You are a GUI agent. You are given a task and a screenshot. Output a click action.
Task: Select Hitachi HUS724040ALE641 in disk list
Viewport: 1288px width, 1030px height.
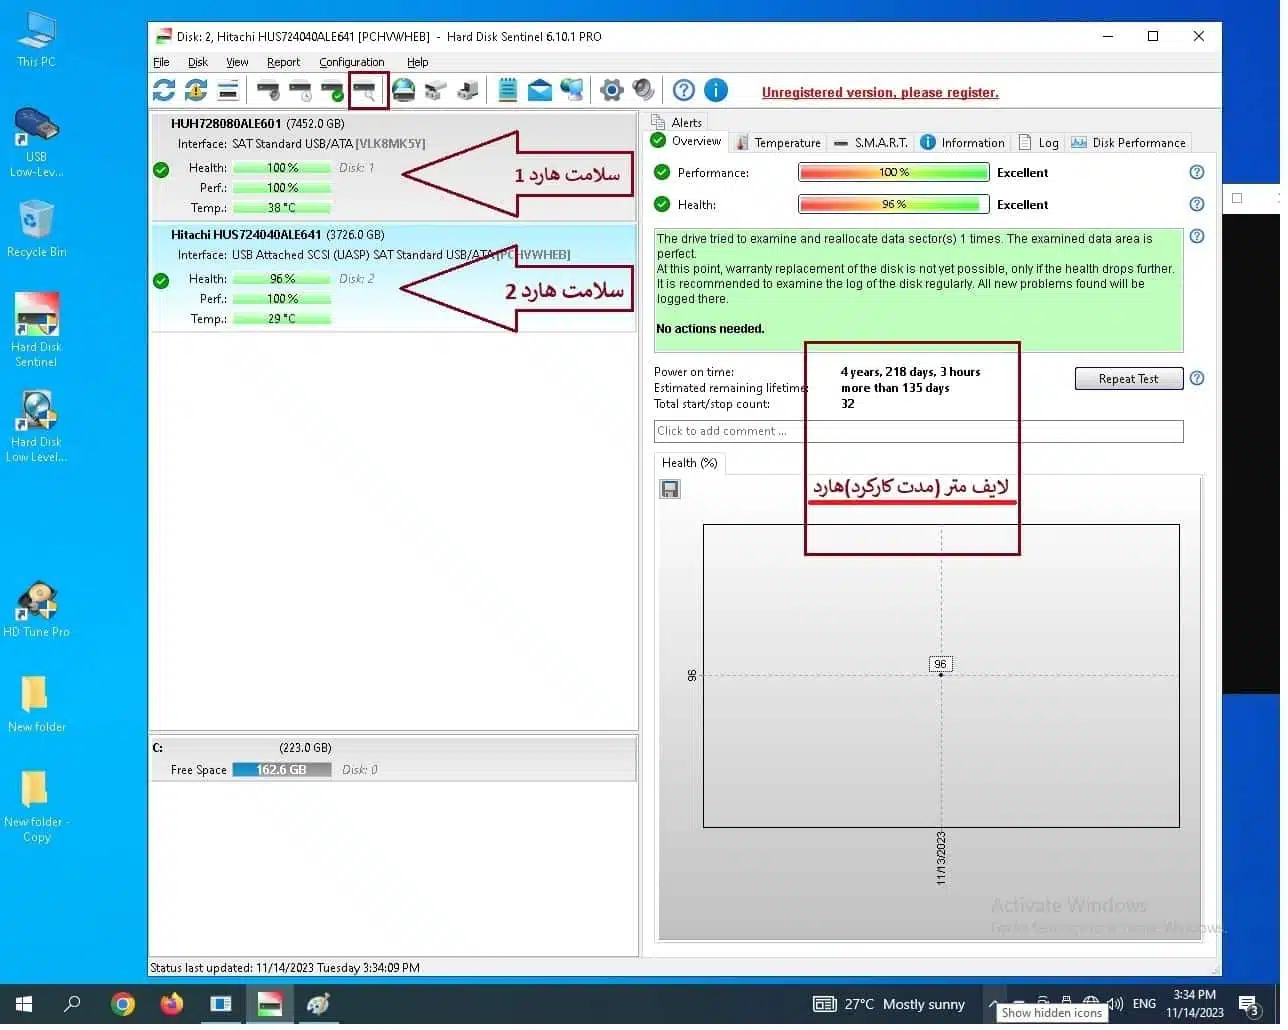(x=393, y=278)
